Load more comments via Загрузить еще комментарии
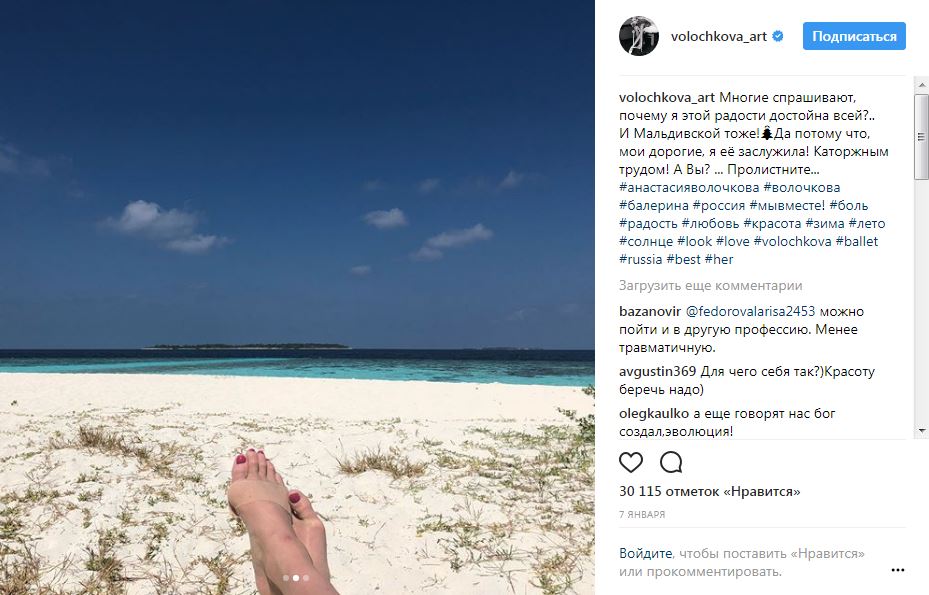The height and width of the screenshot is (595, 929). click(x=710, y=286)
